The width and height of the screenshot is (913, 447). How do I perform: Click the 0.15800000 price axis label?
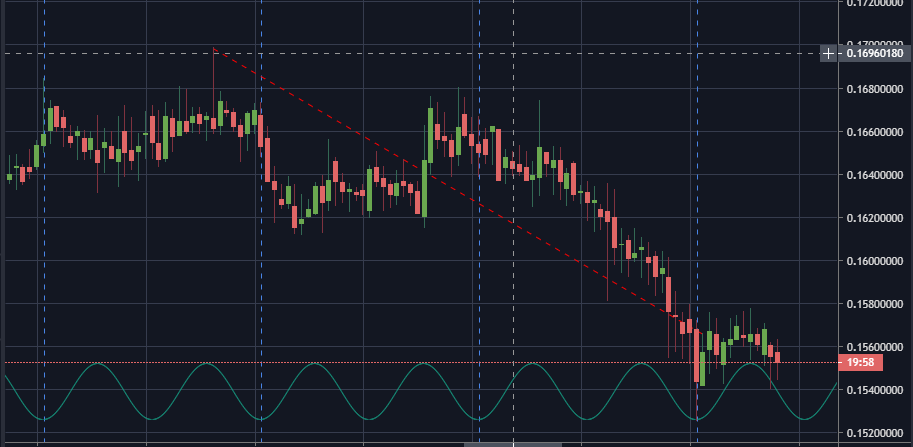click(875, 304)
